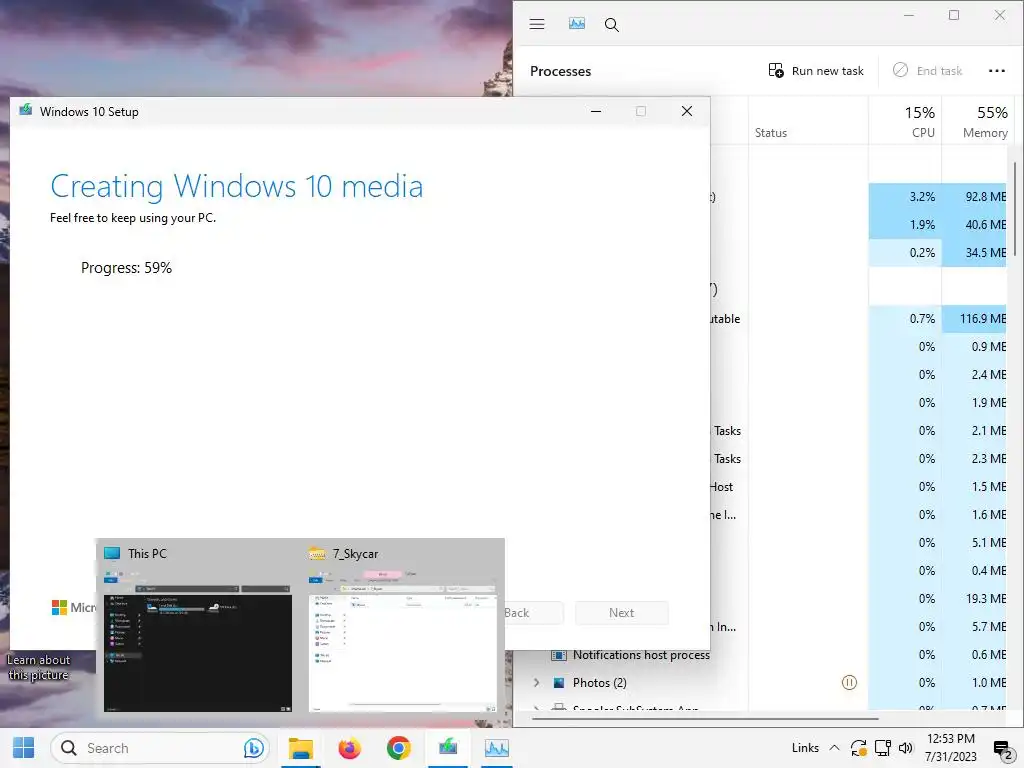Open the more options ellipsis menu
Viewport: 1024px width, 768px height.
[x=997, y=71]
